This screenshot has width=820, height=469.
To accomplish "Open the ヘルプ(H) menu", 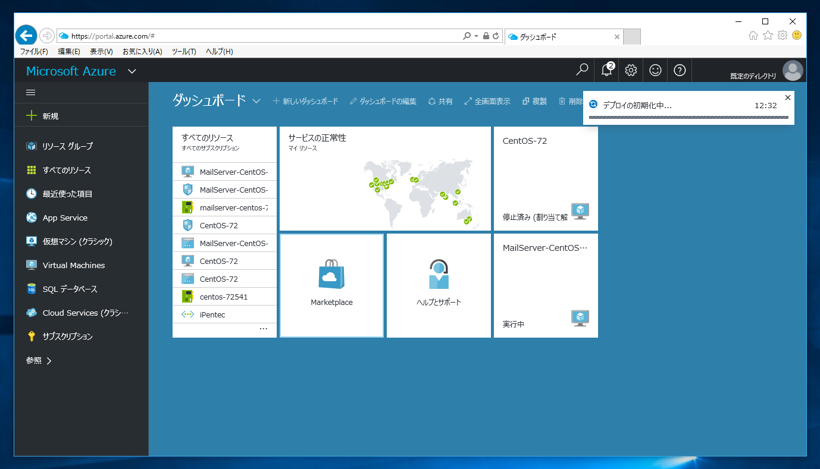I will [x=219, y=51].
